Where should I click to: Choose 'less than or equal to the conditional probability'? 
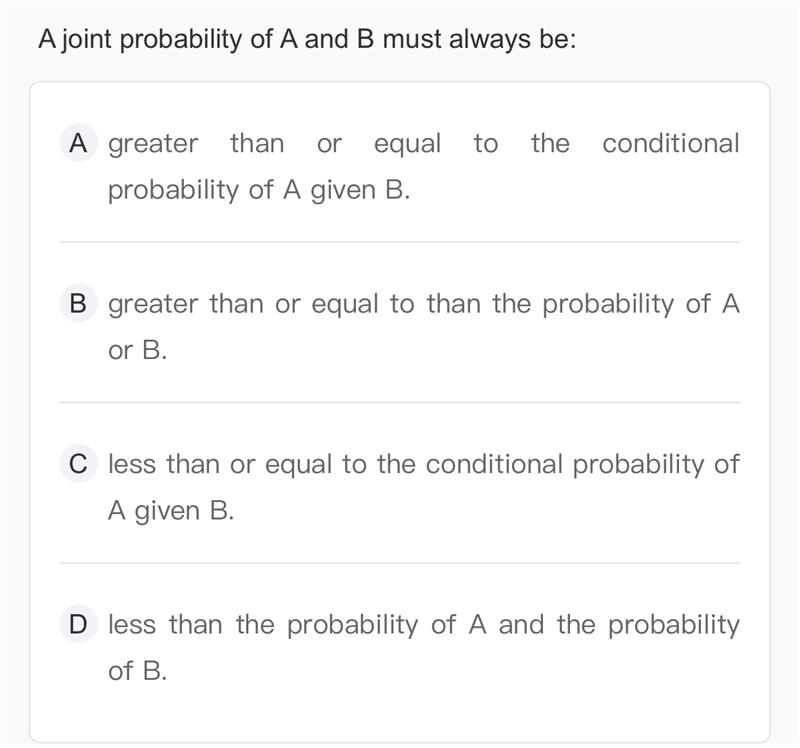pos(406,465)
